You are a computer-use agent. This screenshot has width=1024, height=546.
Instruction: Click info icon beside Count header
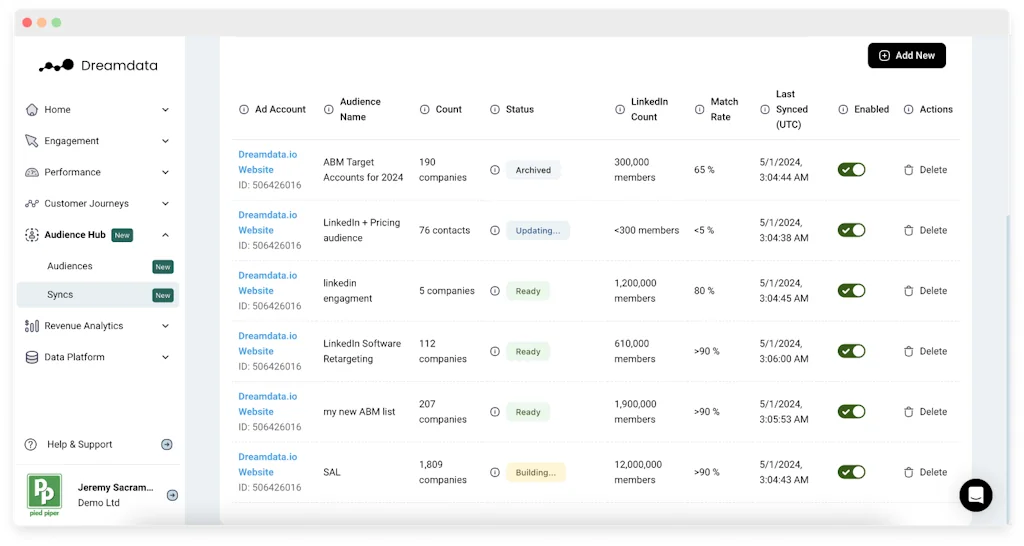click(424, 110)
